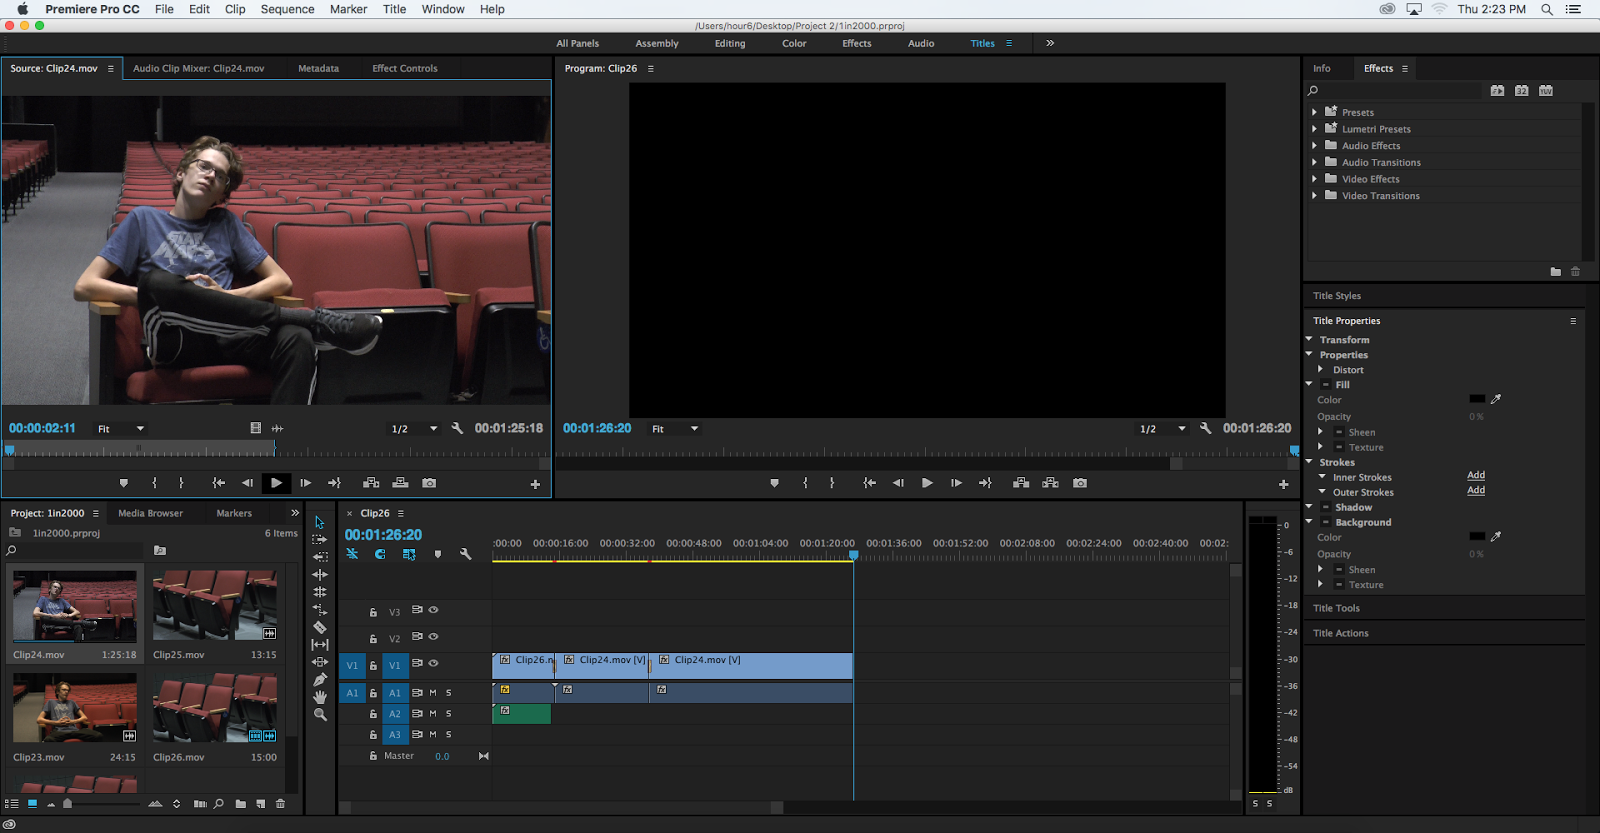The height and width of the screenshot is (833, 1600).
Task: Open the Effect Controls tab
Action: (405, 68)
